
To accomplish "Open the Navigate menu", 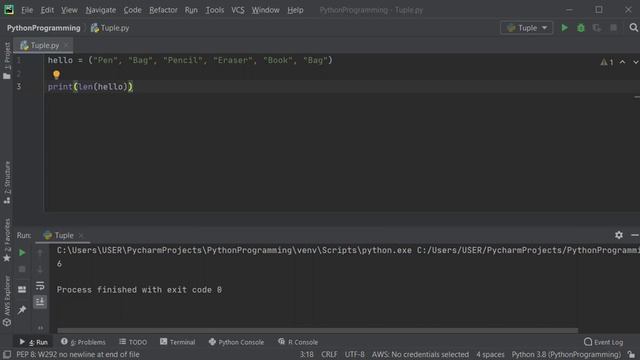I will pos(100,10).
